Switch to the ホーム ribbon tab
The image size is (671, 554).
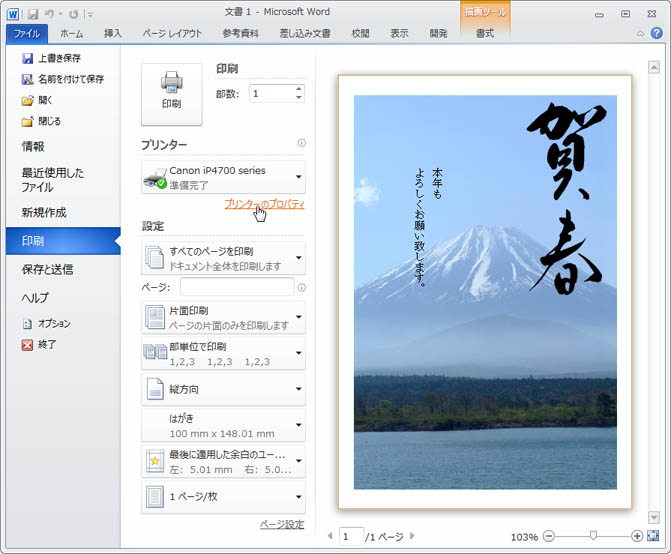tap(71, 33)
